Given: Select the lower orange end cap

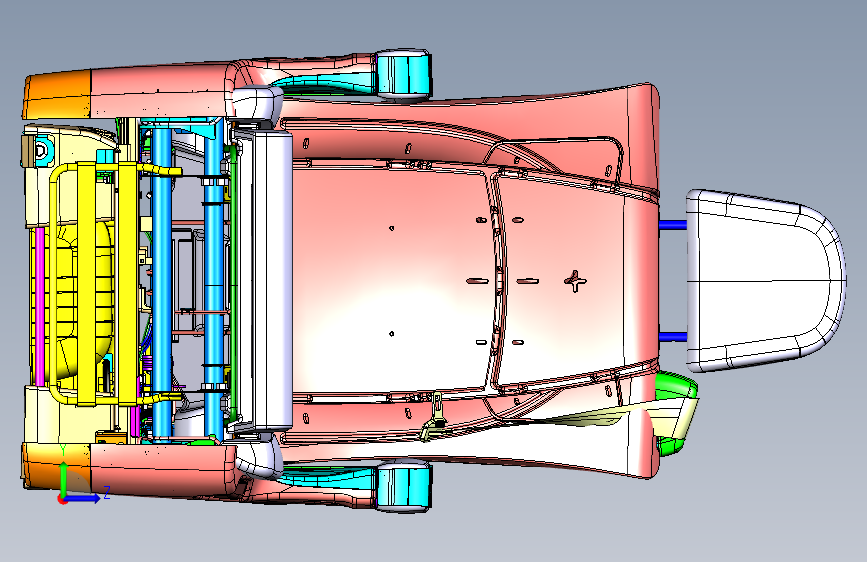Looking at the screenshot, I should click(x=56, y=466).
